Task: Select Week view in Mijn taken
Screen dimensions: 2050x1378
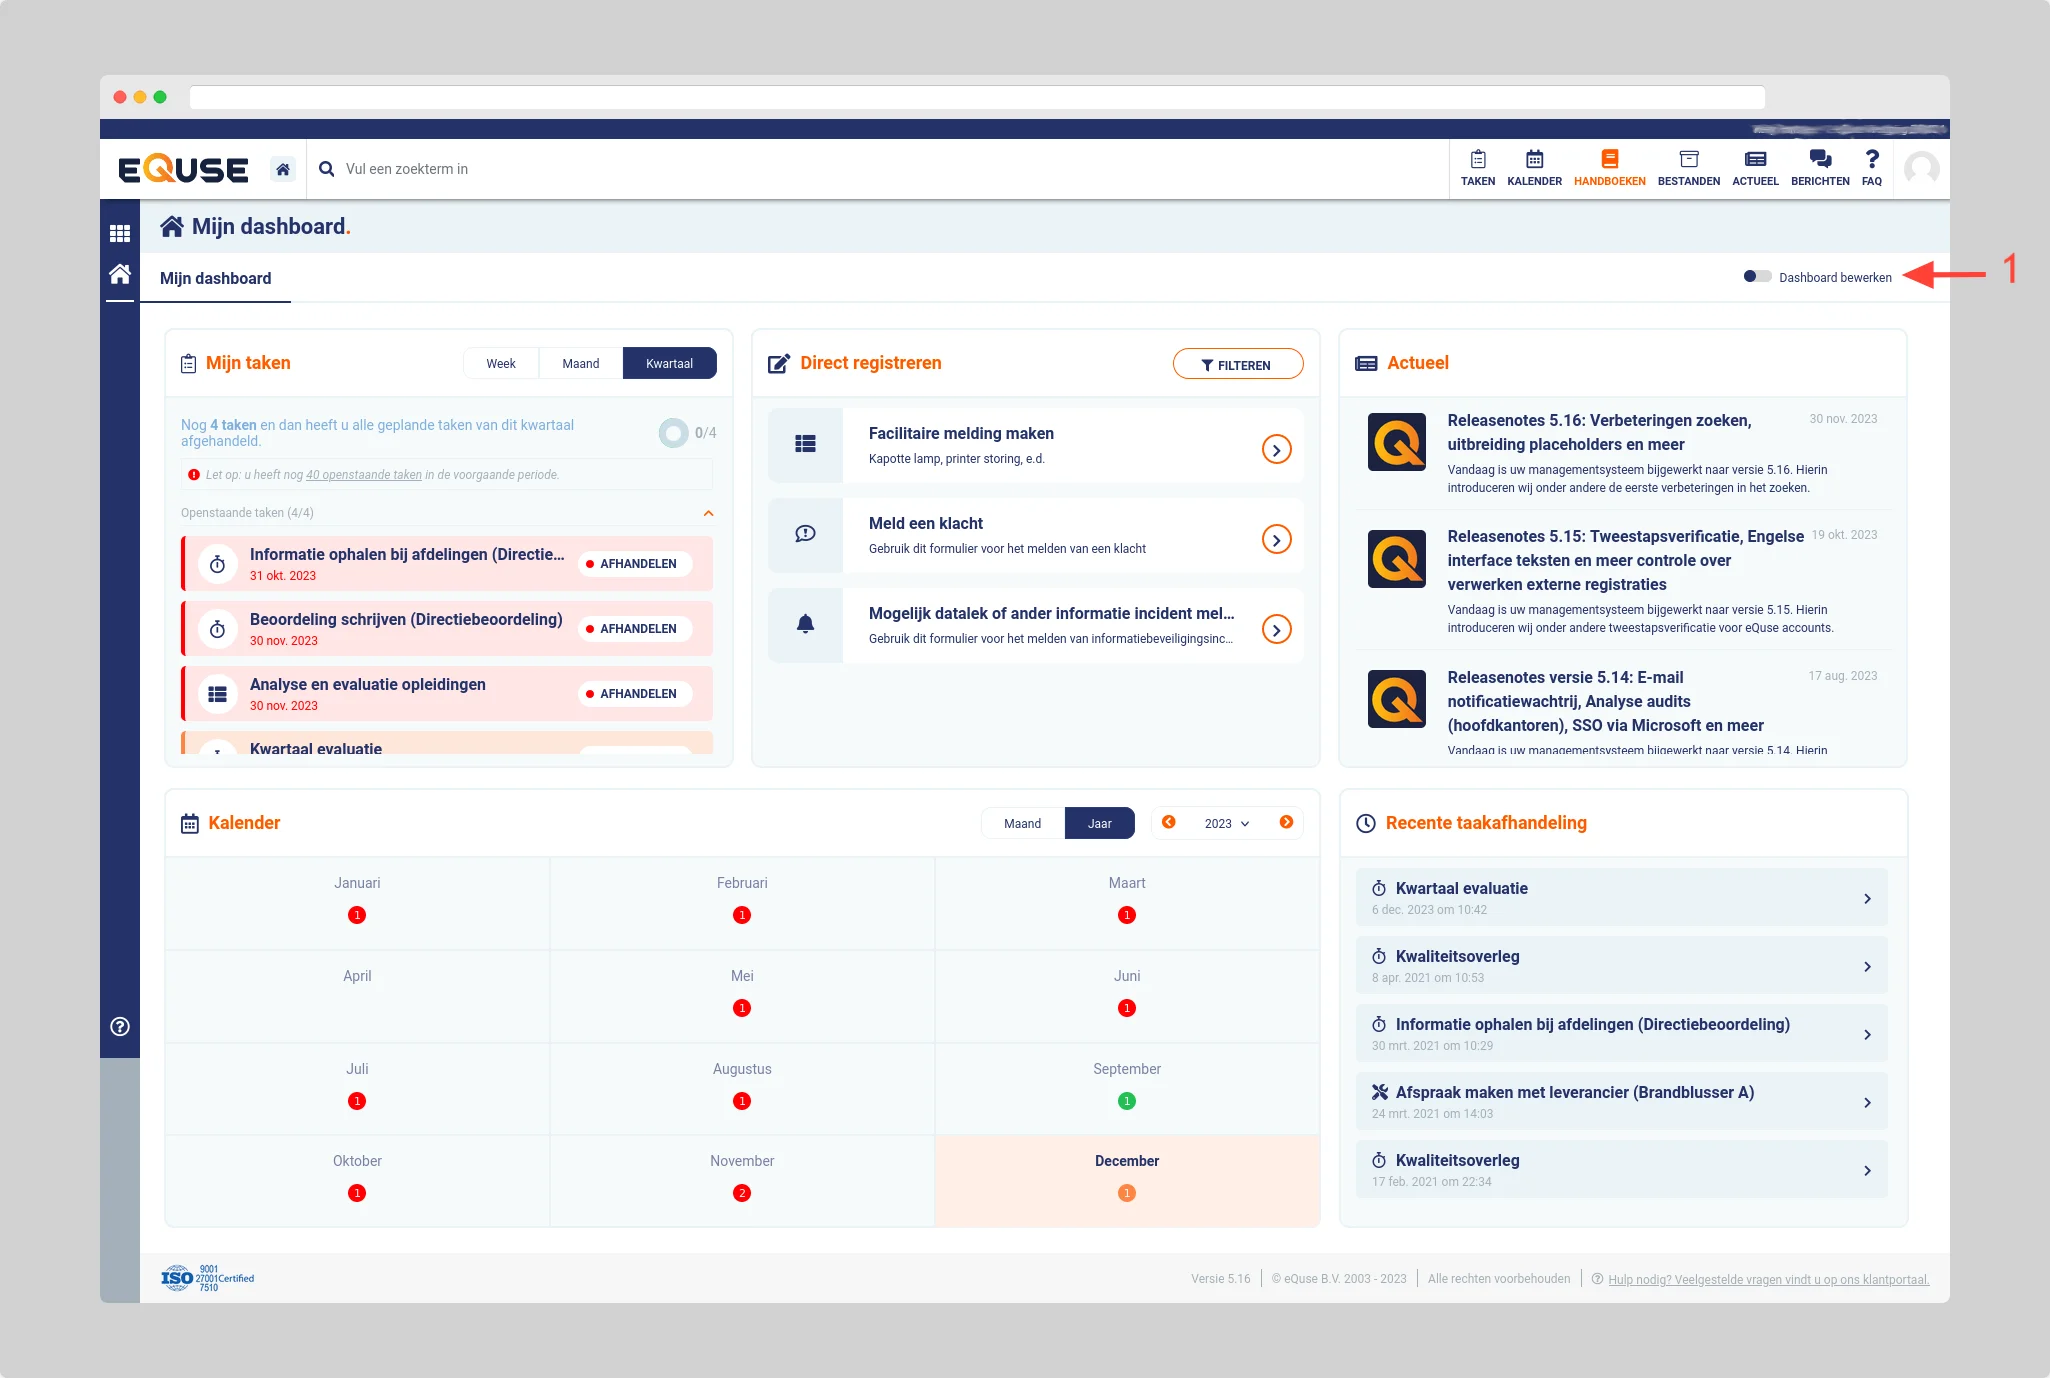Action: click(501, 363)
